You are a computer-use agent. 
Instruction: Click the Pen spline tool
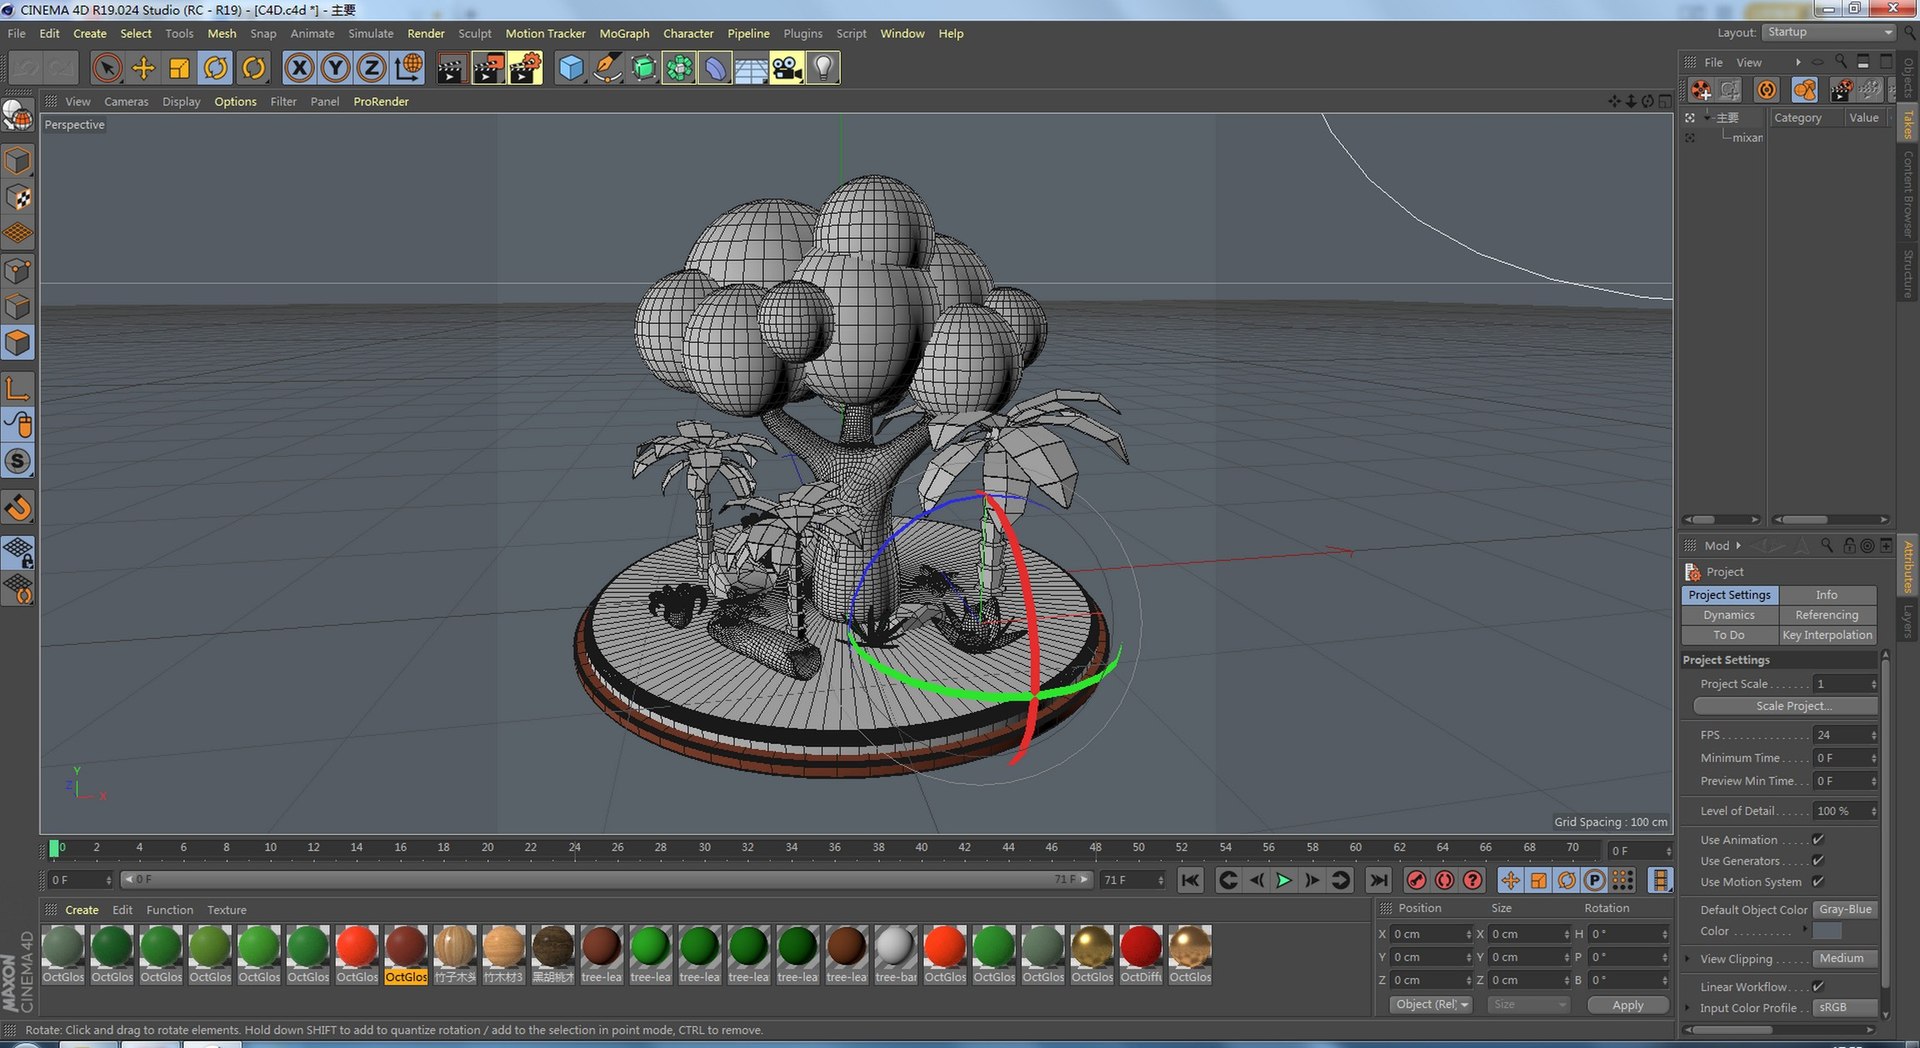pyautogui.click(x=607, y=68)
